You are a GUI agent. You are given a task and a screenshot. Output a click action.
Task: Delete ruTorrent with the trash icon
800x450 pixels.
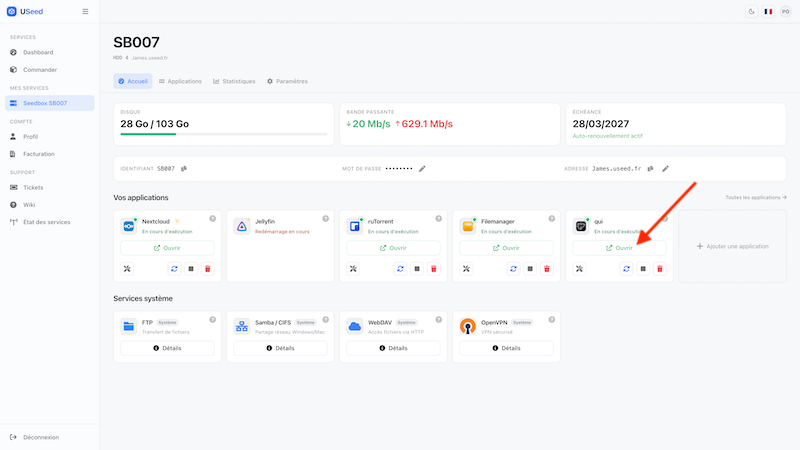434,269
